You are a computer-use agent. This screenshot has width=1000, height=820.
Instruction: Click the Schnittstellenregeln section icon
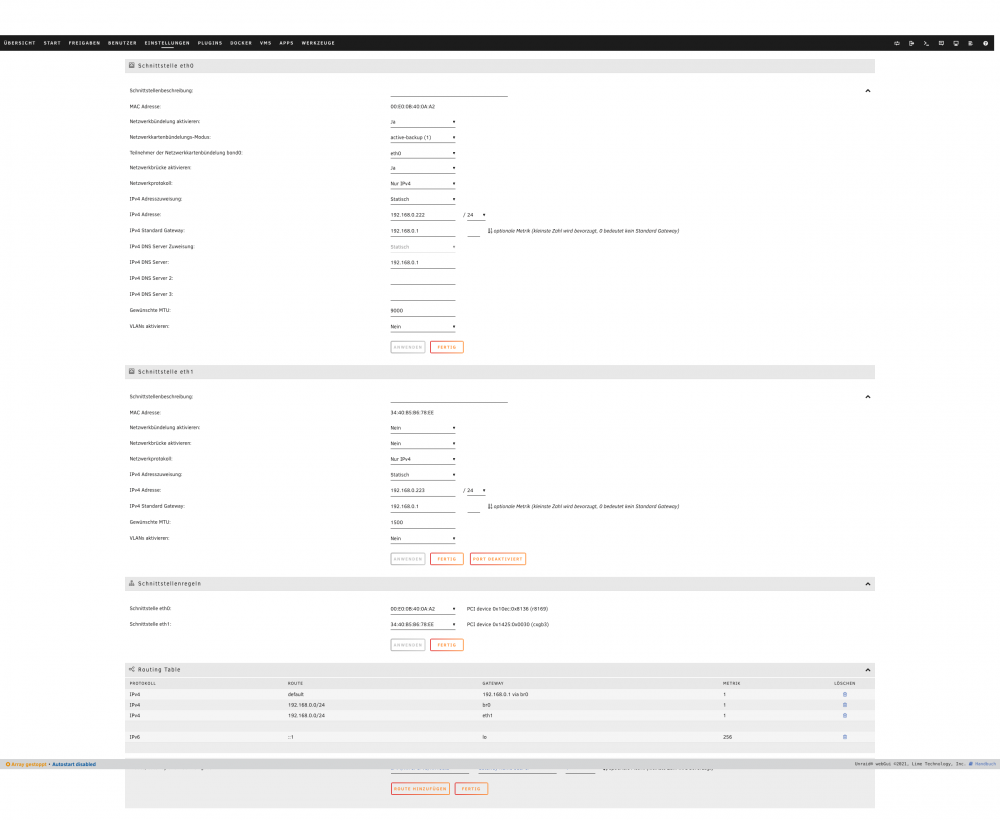coord(132,583)
